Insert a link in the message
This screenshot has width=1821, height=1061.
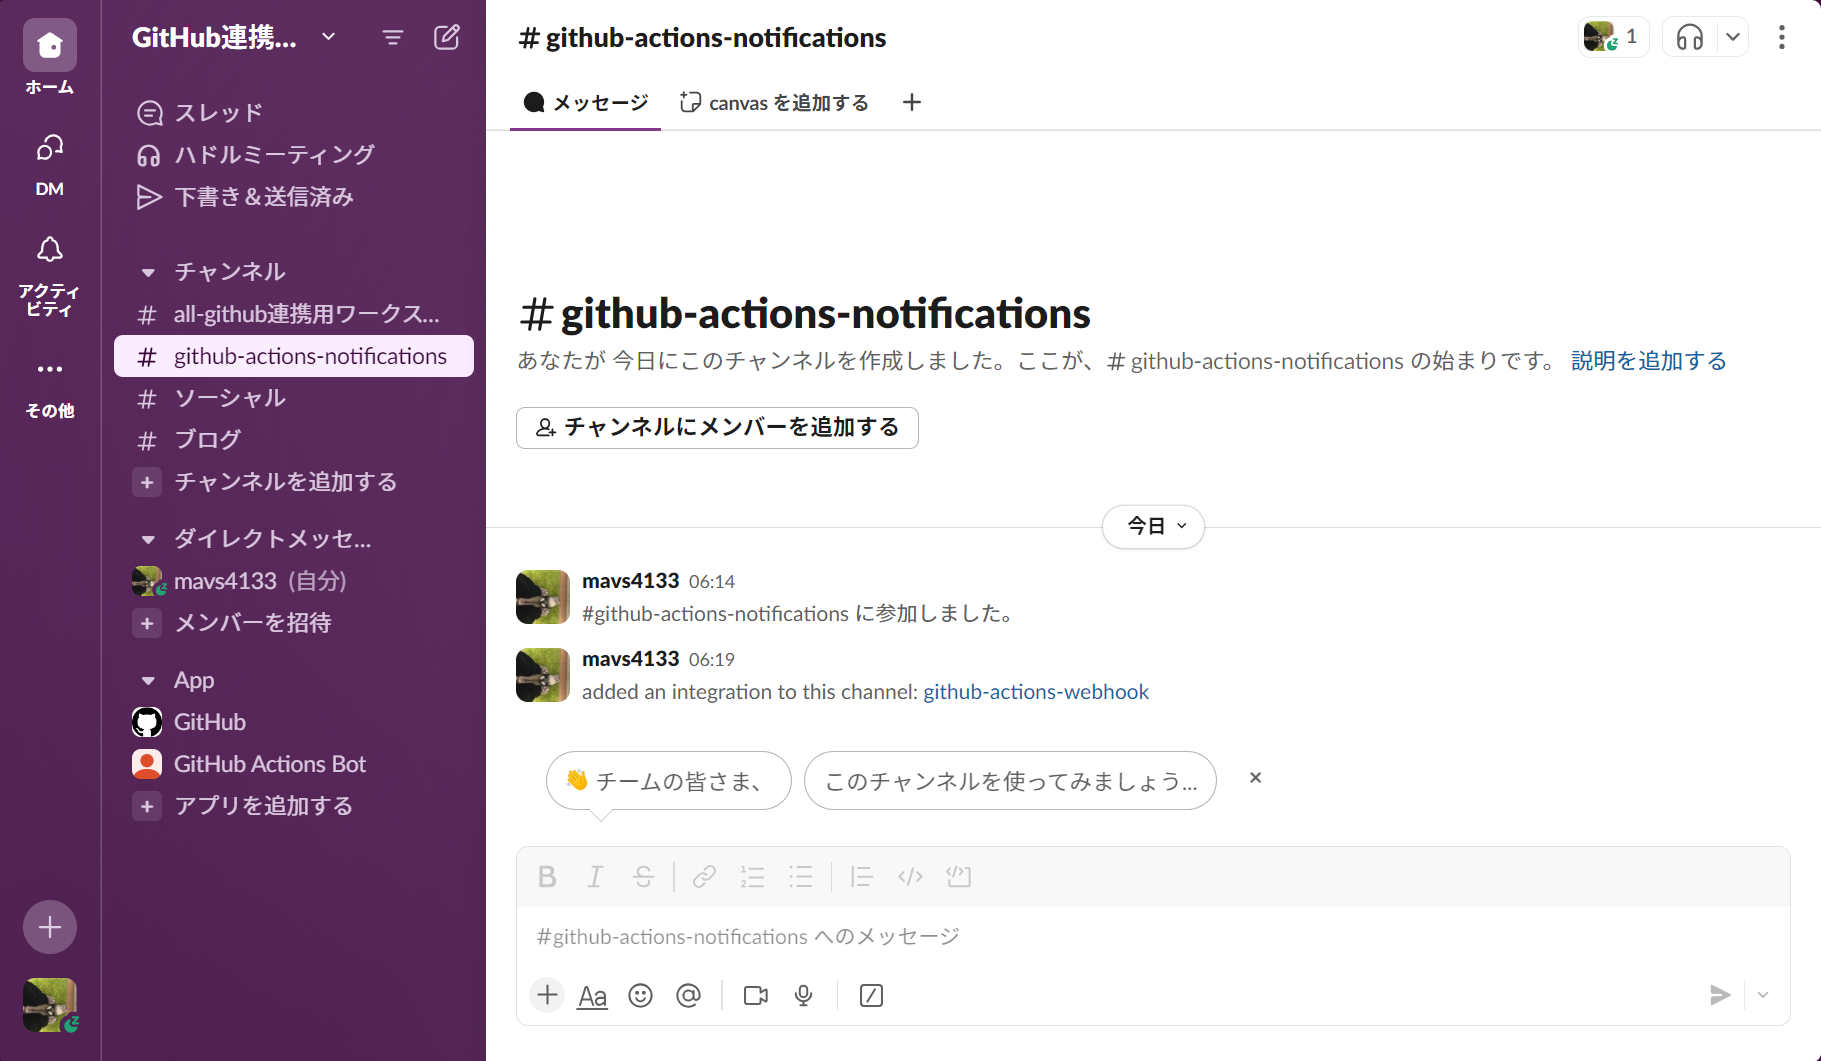704,877
